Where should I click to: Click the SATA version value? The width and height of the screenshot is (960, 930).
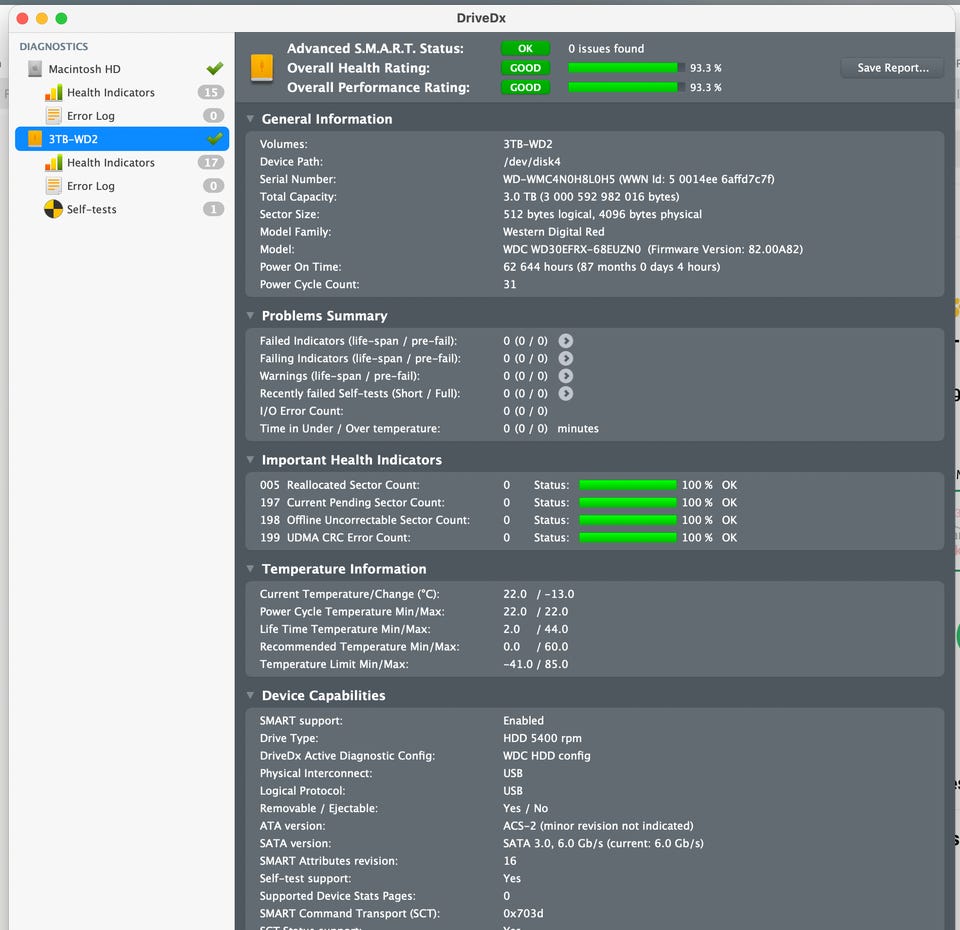(x=603, y=844)
